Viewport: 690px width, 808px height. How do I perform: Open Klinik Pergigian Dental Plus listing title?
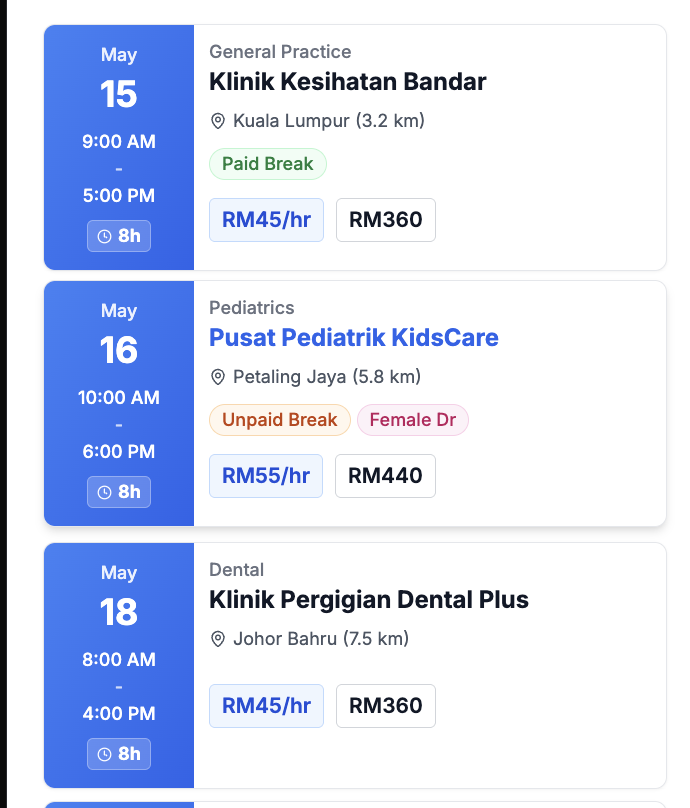coord(368,600)
